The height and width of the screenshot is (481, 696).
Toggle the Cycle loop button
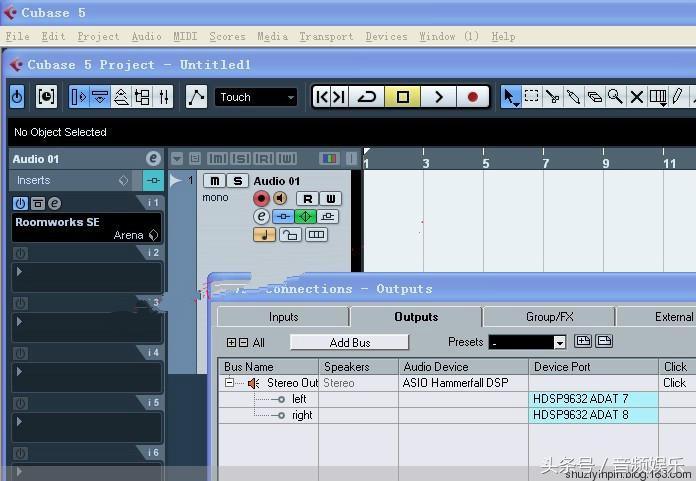367,96
